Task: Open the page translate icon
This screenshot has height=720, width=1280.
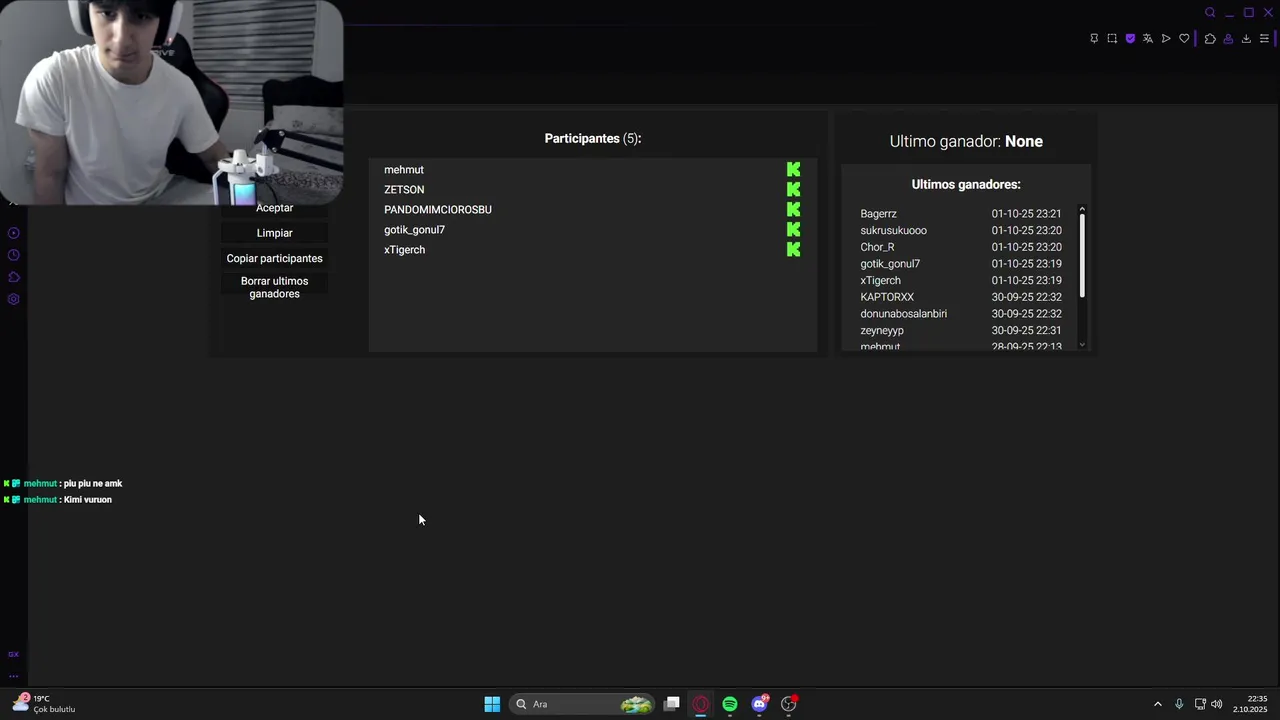Action: tap(1148, 39)
